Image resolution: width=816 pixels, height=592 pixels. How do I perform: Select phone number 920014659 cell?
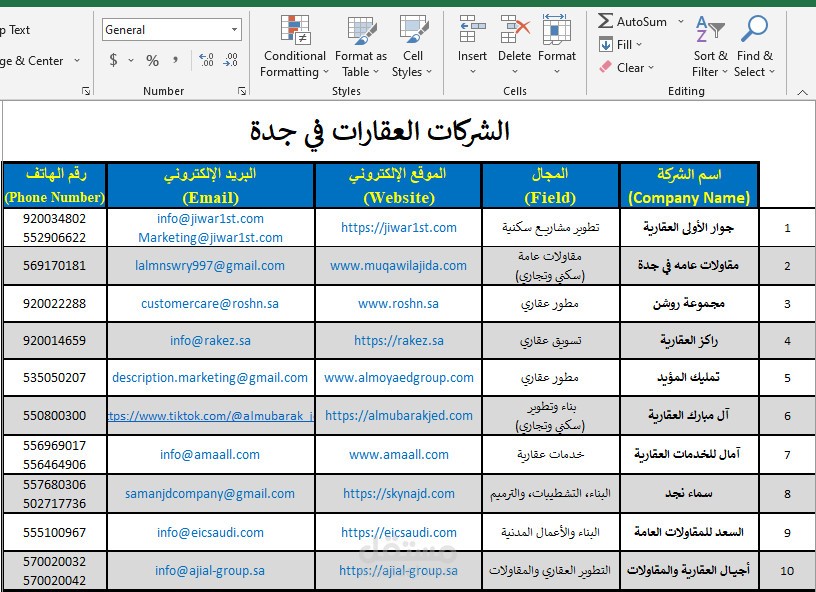point(55,340)
